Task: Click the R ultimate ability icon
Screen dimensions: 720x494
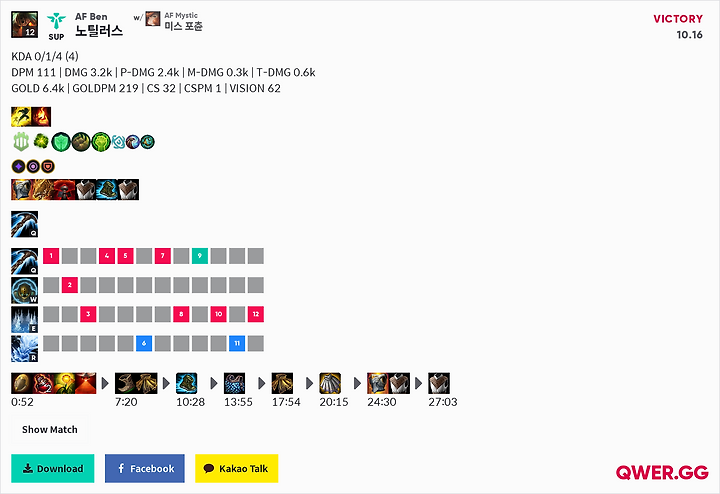Action: click(x=24, y=348)
